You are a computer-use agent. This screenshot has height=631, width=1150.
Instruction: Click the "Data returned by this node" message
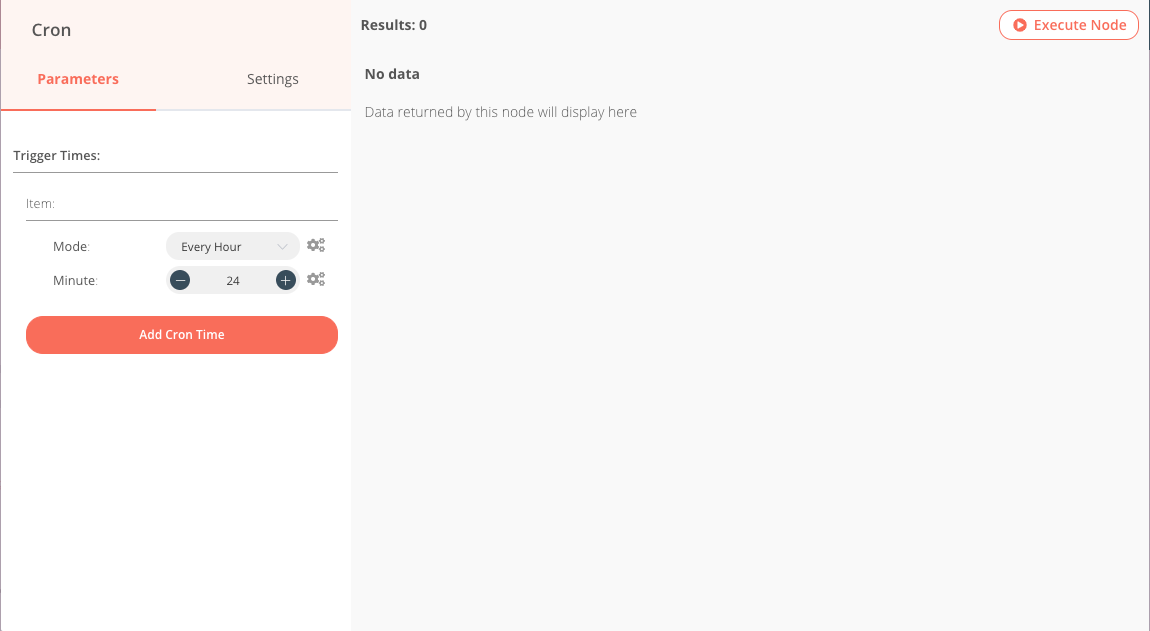coord(500,112)
